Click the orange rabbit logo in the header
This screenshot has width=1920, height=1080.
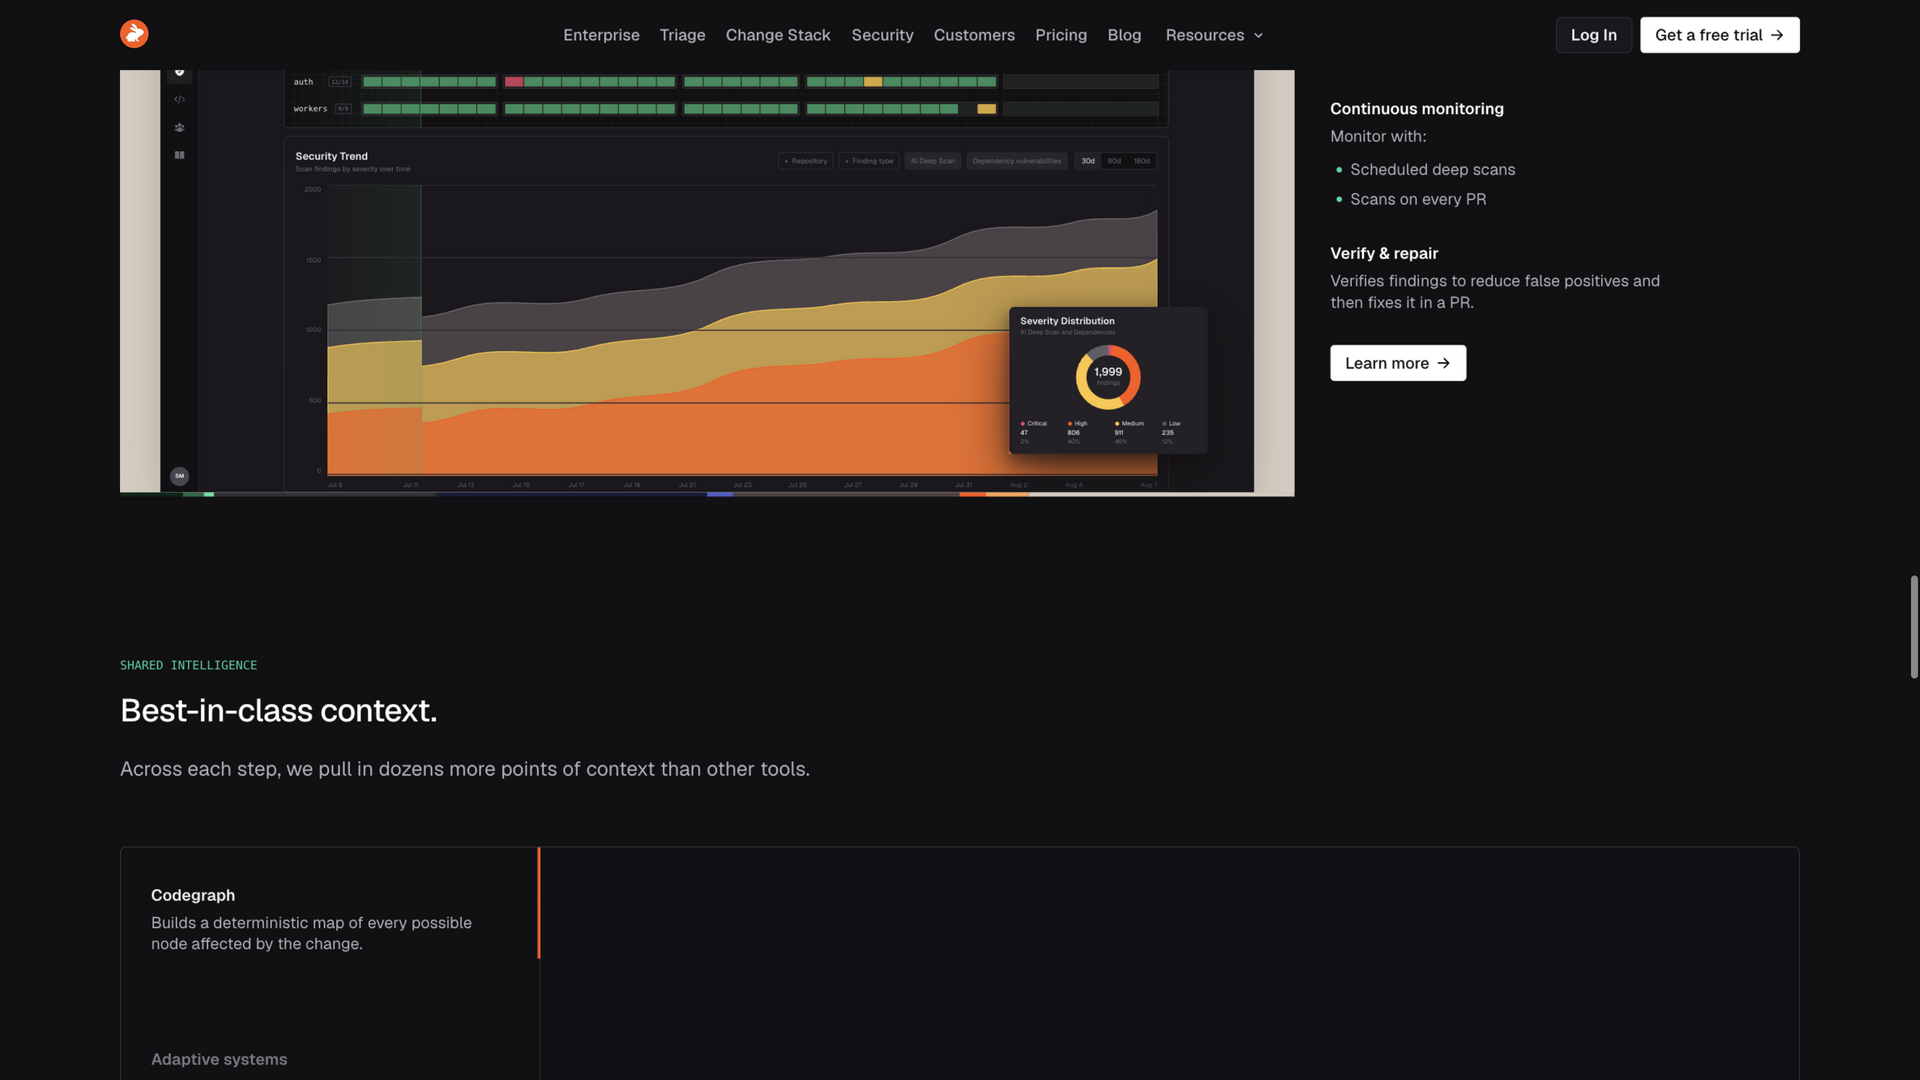point(134,34)
